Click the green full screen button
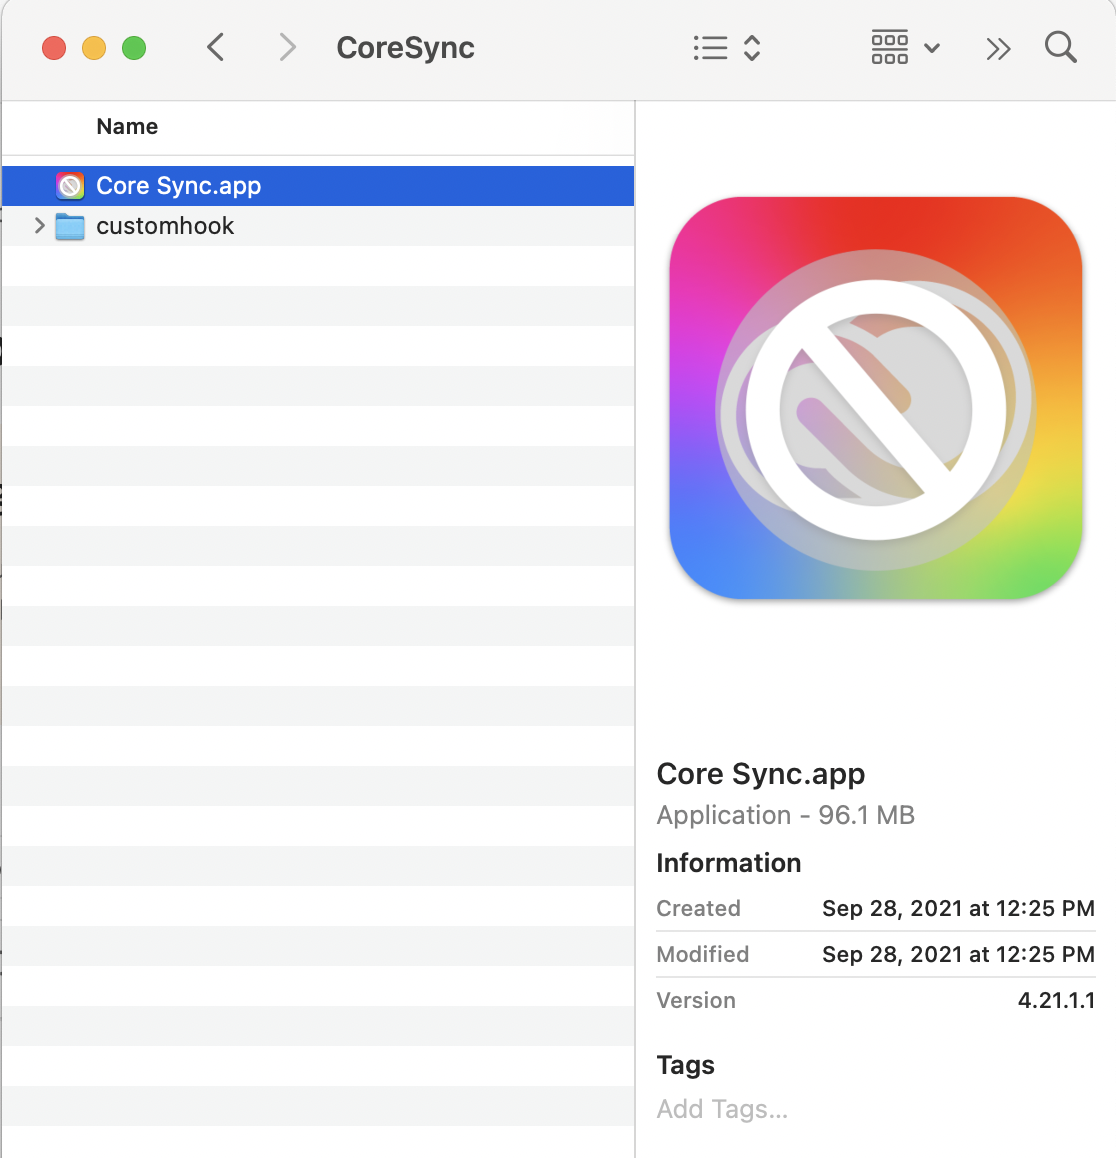Viewport: 1116px width, 1158px height. tap(134, 48)
